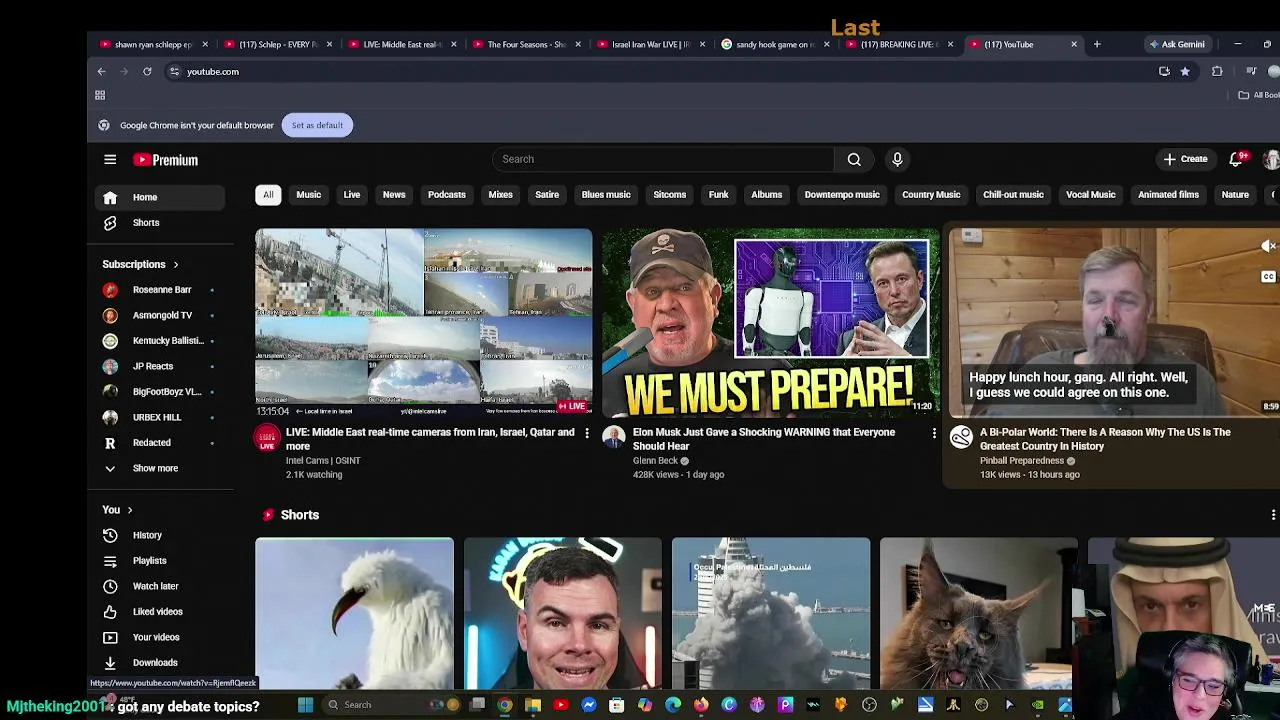This screenshot has width=1280, height=720.
Task: Select the Music filter chip
Action: 308,195
